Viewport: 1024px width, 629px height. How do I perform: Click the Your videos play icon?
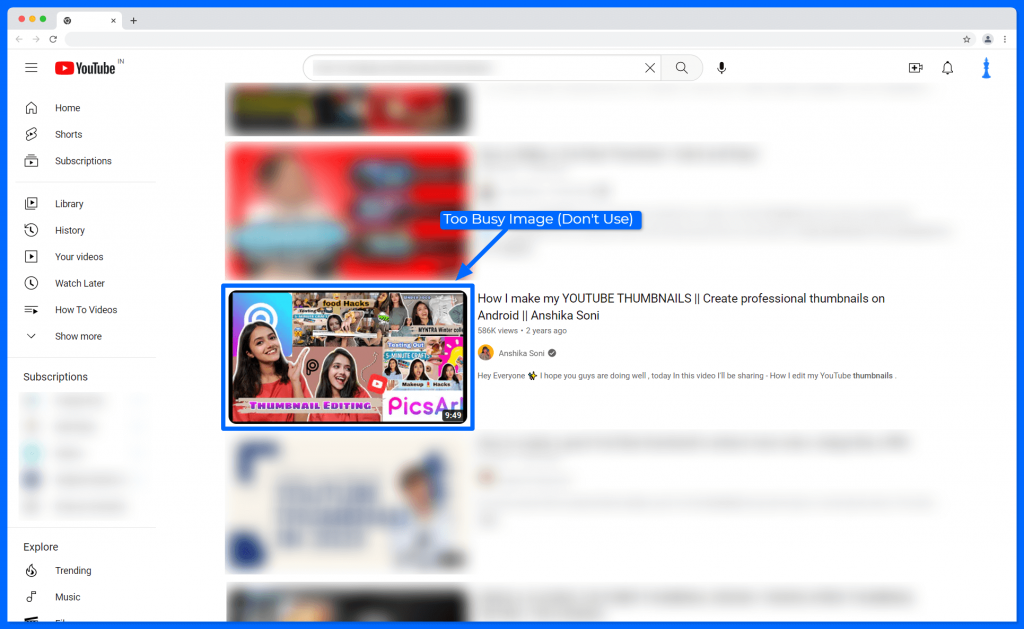tap(31, 257)
